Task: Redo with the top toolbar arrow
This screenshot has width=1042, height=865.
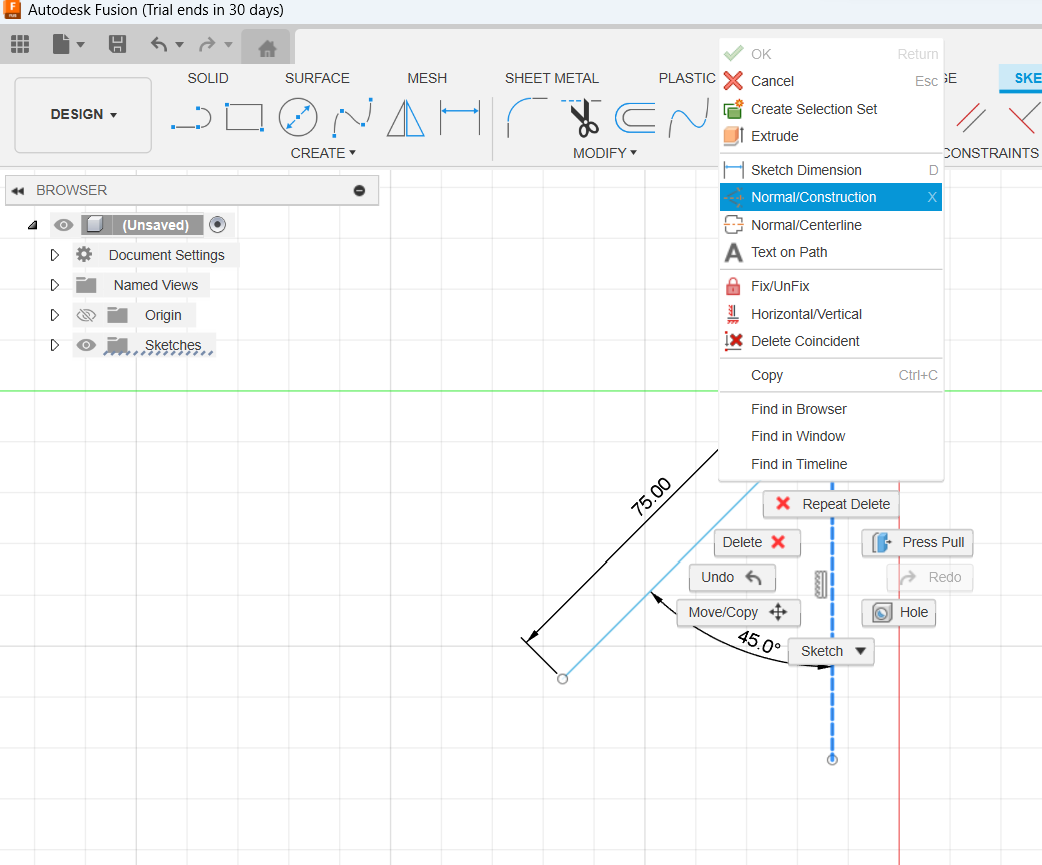Action: tap(207, 45)
